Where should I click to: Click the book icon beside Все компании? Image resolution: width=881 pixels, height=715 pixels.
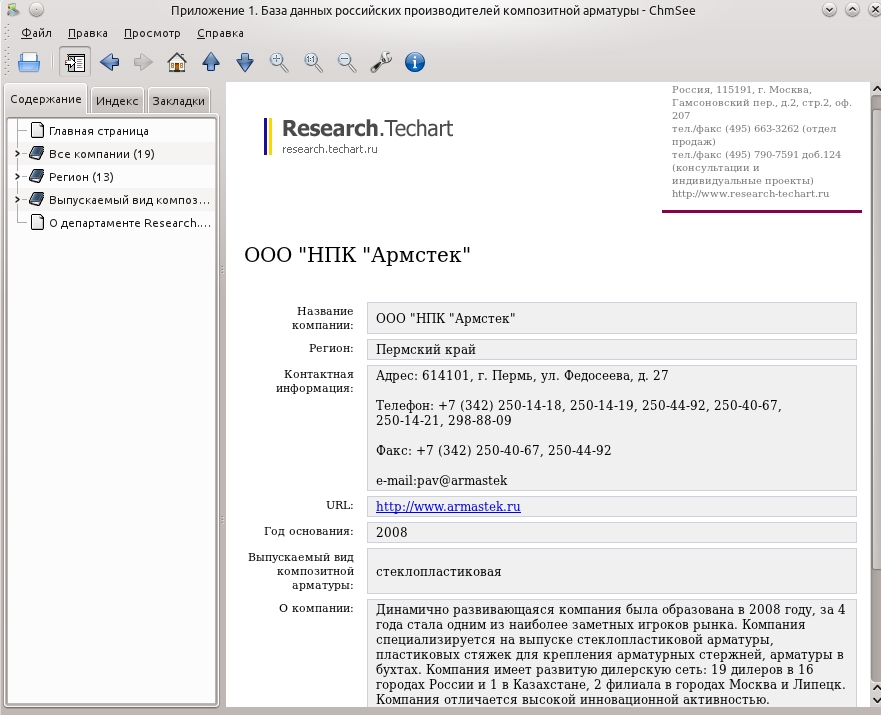click(37, 153)
